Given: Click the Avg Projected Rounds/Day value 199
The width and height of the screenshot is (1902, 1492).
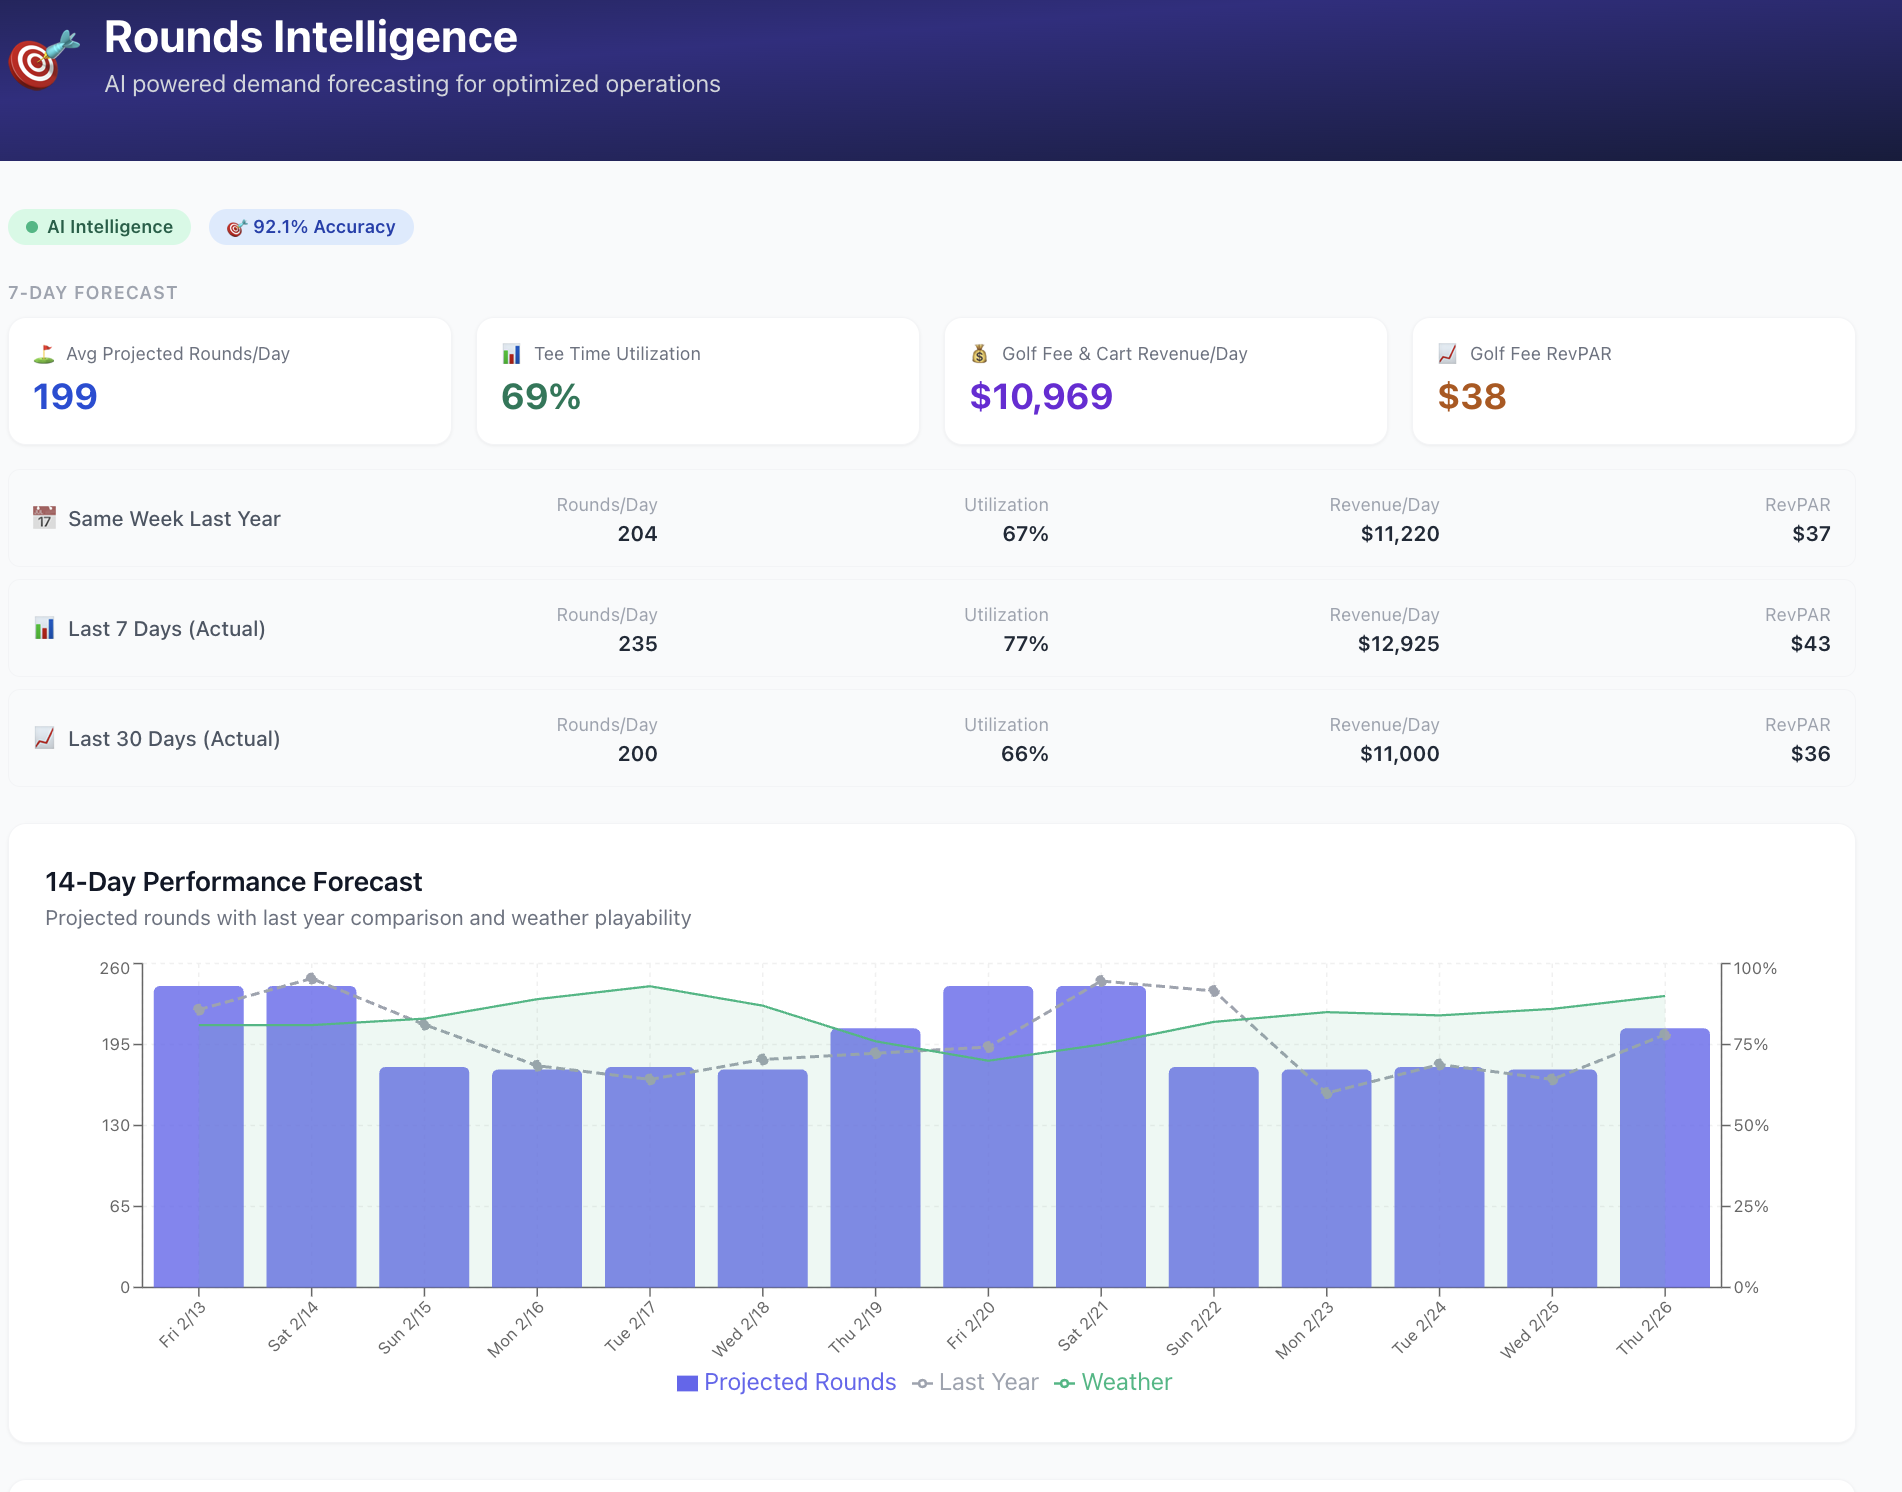Looking at the screenshot, I should 64,396.
